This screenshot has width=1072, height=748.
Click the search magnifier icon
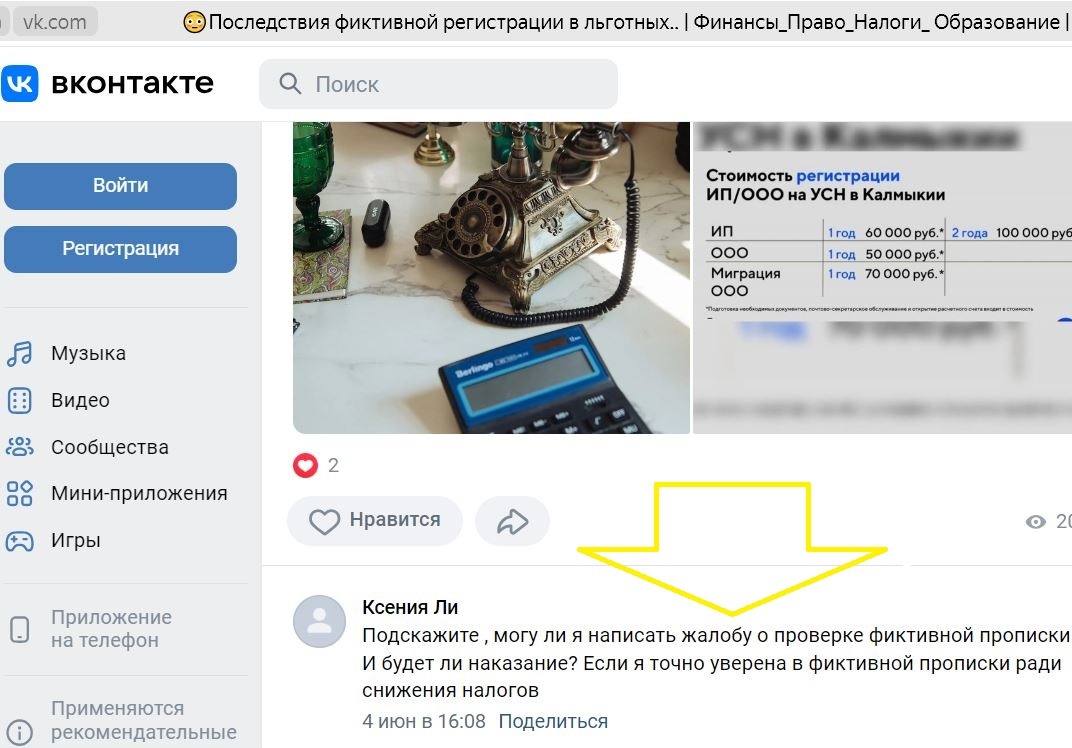pos(290,83)
